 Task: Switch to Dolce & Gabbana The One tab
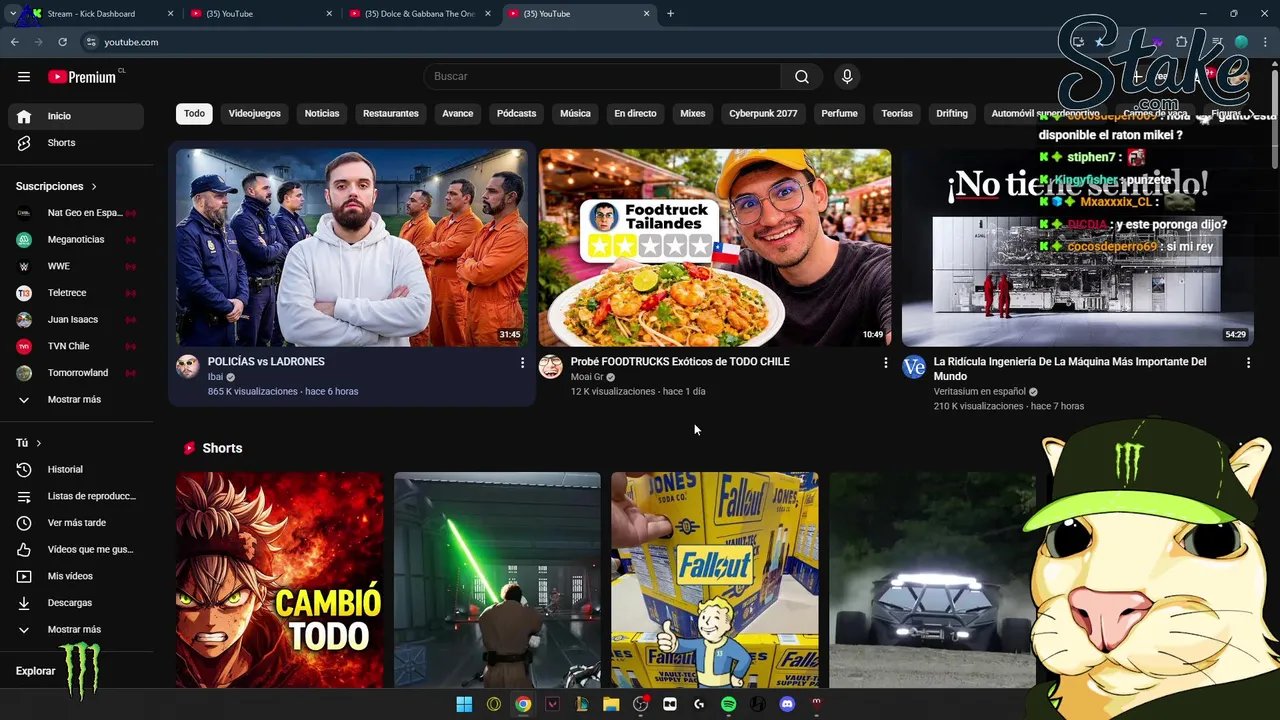coord(420,14)
